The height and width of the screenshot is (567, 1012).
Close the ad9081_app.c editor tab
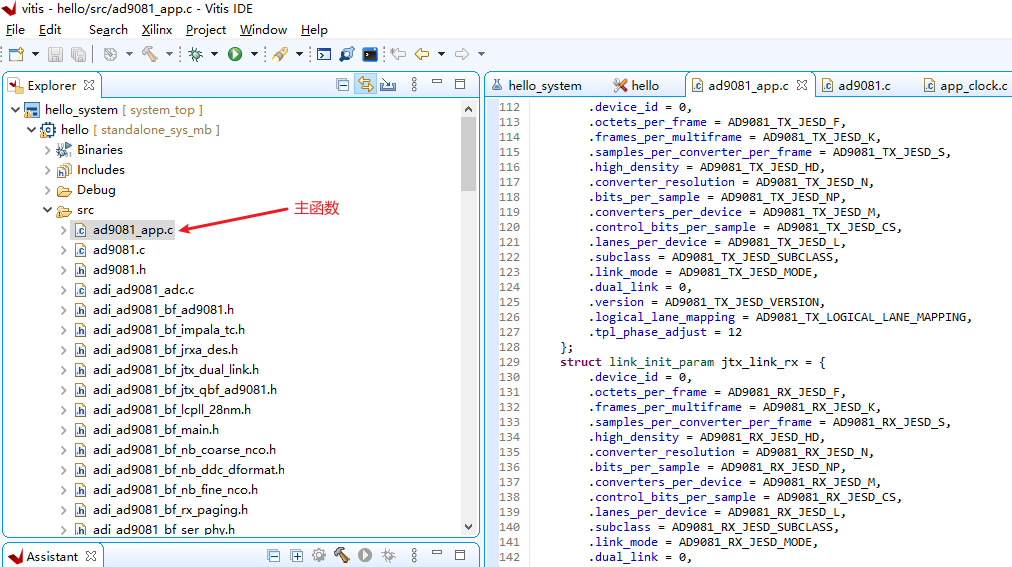pyautogui.click(x=802, y=85)
